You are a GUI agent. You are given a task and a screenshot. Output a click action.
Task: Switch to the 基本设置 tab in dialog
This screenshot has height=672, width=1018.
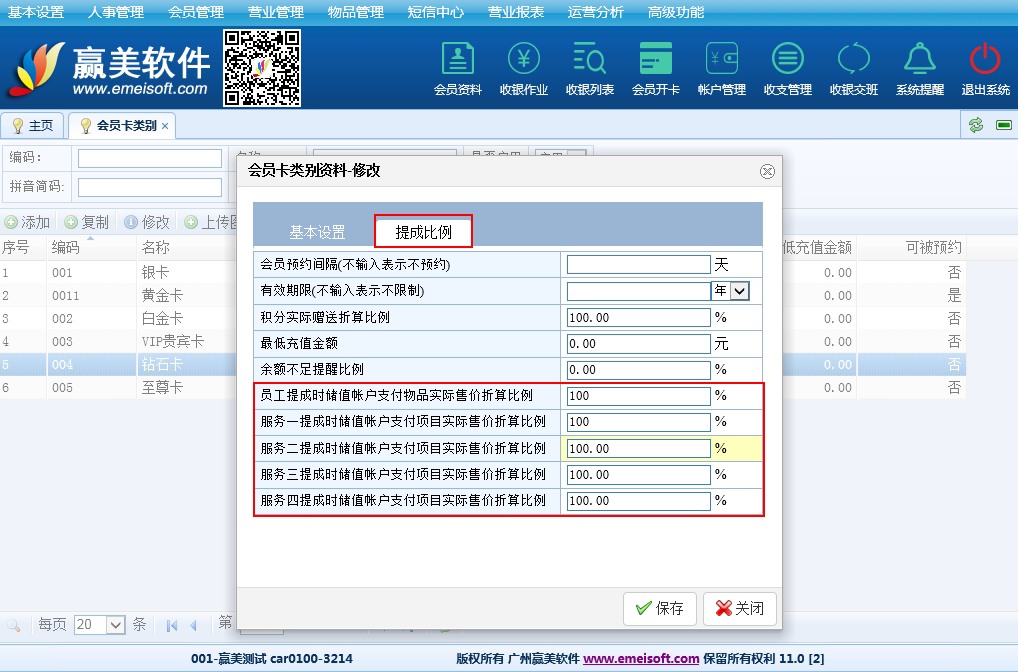click(317, 232)
